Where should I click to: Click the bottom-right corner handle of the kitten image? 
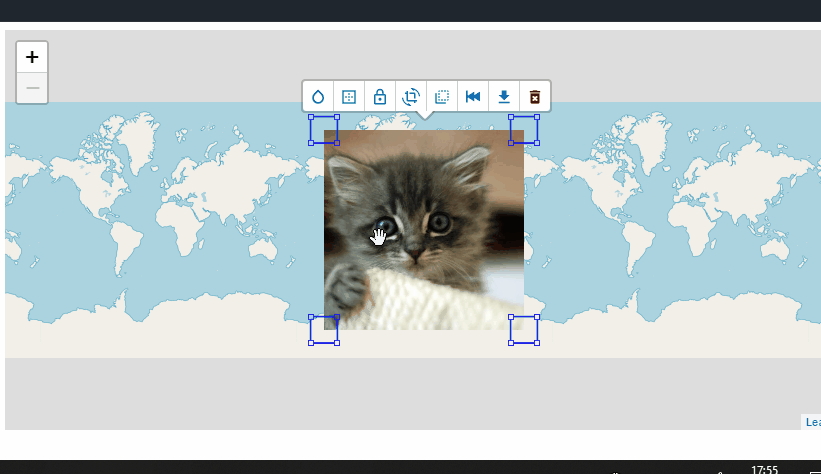[x=524, y=330]
